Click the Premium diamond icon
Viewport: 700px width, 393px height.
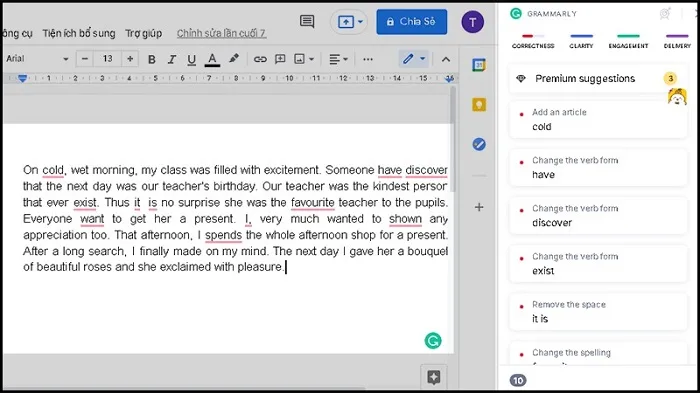click(521, 79)
